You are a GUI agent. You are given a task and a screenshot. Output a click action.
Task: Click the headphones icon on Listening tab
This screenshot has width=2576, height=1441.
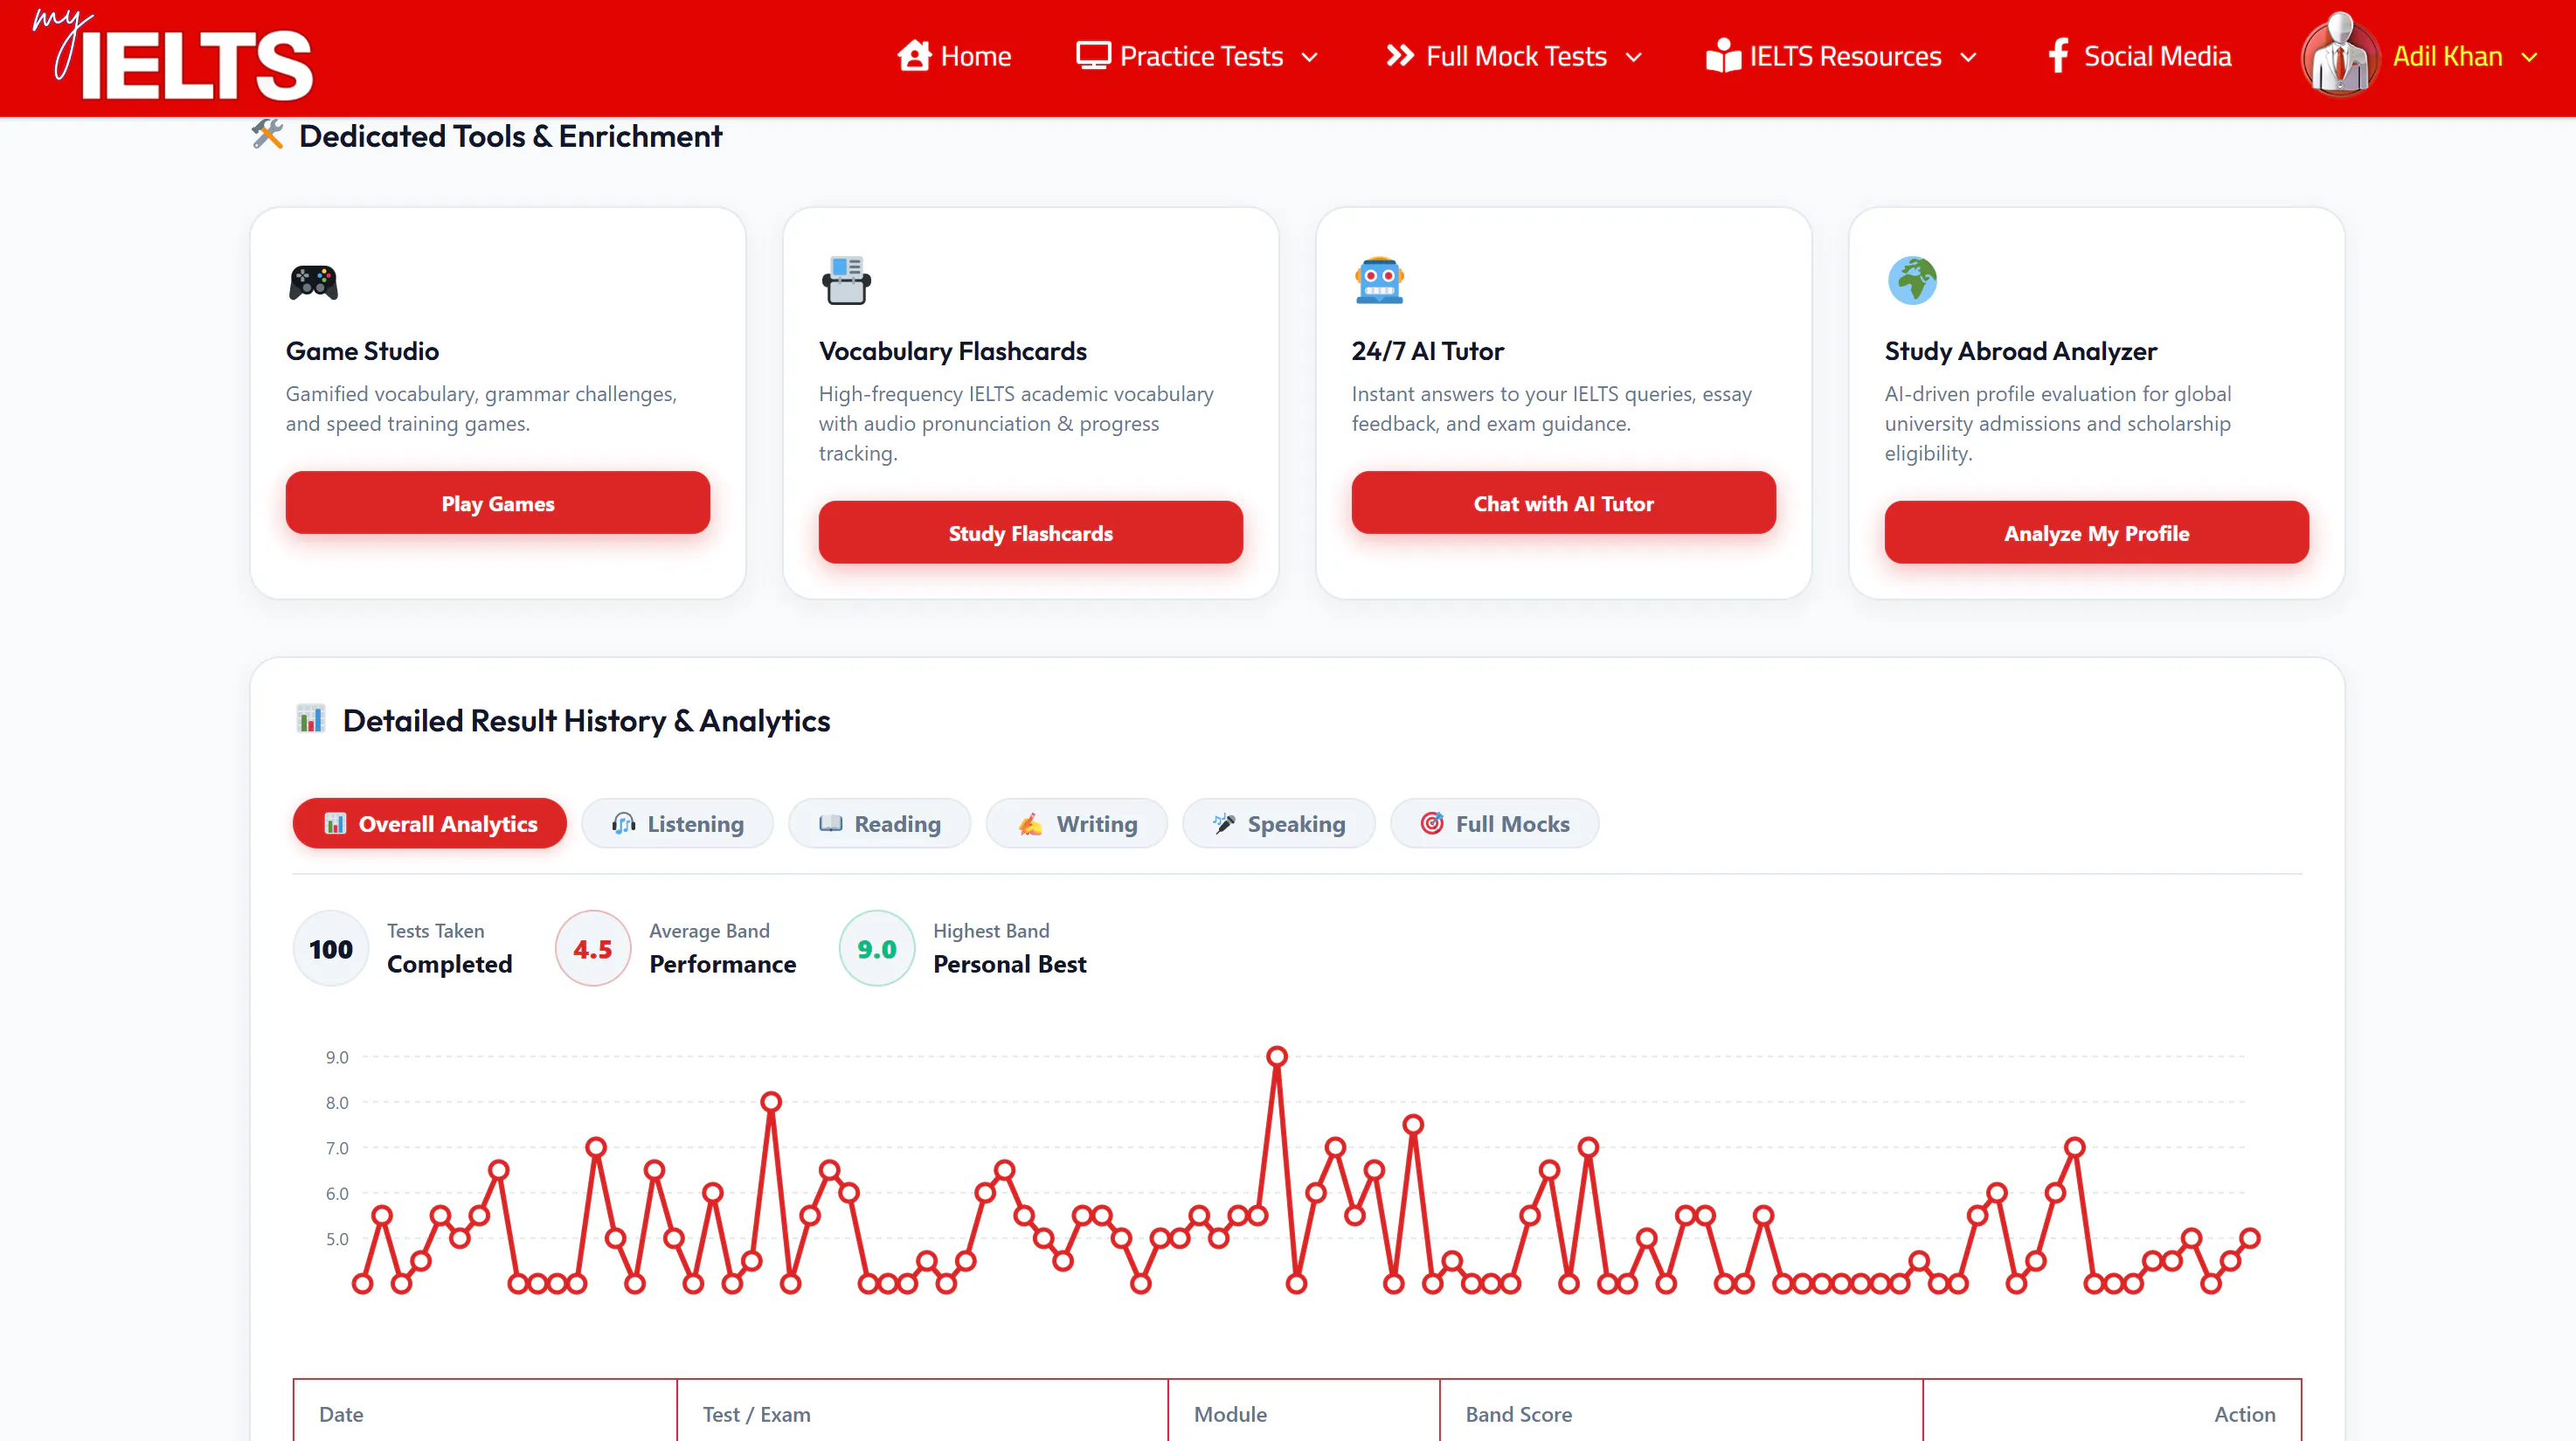pos(624,824)
